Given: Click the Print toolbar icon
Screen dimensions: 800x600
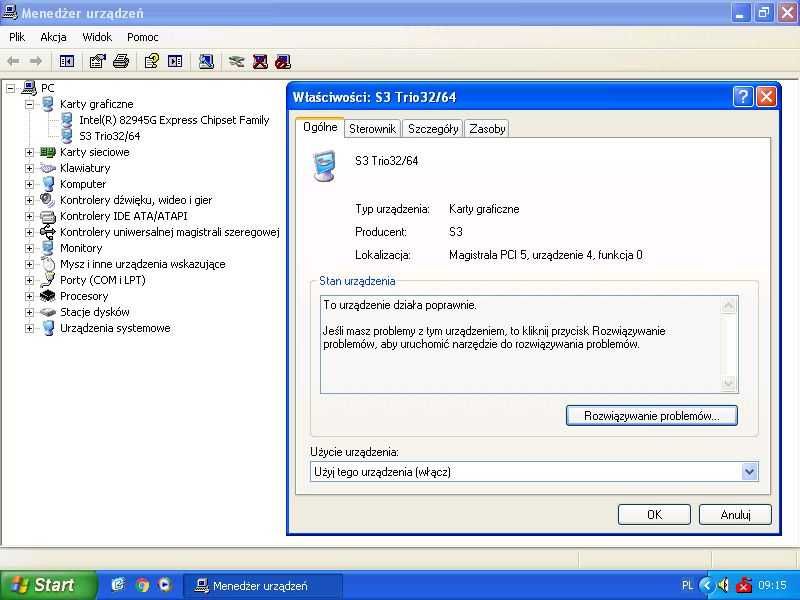Looking at the screenshot, I should (x=121, y=62).
